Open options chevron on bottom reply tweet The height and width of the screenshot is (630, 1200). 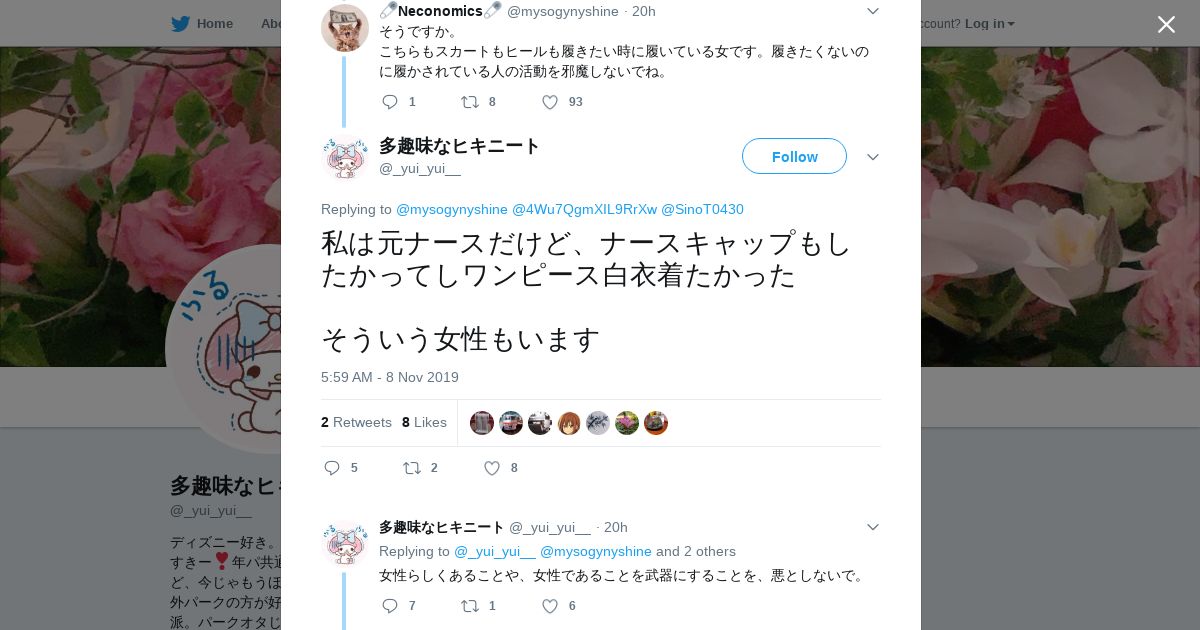873,527
